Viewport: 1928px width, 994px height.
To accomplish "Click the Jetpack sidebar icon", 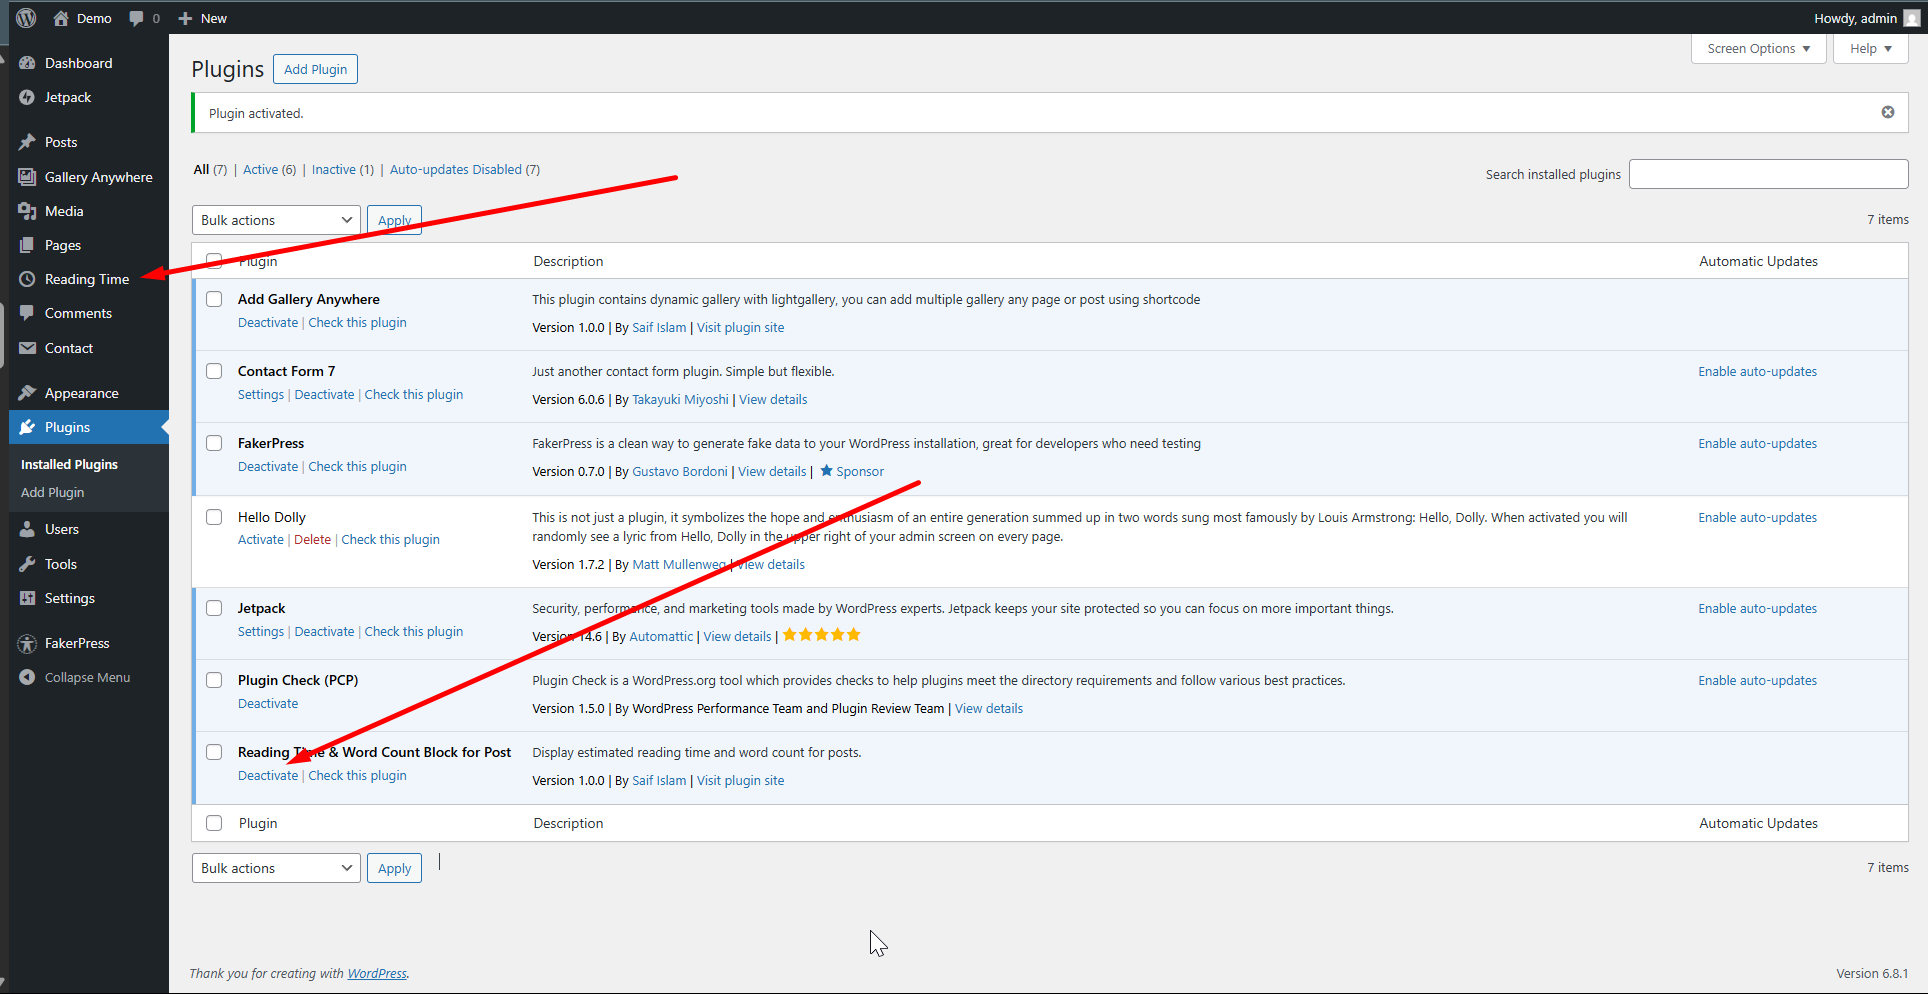I will pos(27,97).
